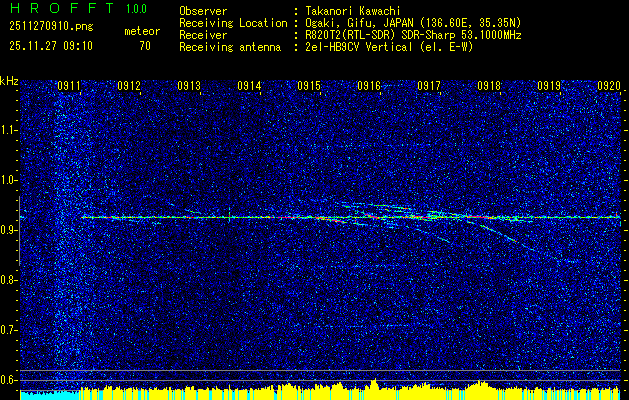Click the version number 1.0.0

pos(136,9)
